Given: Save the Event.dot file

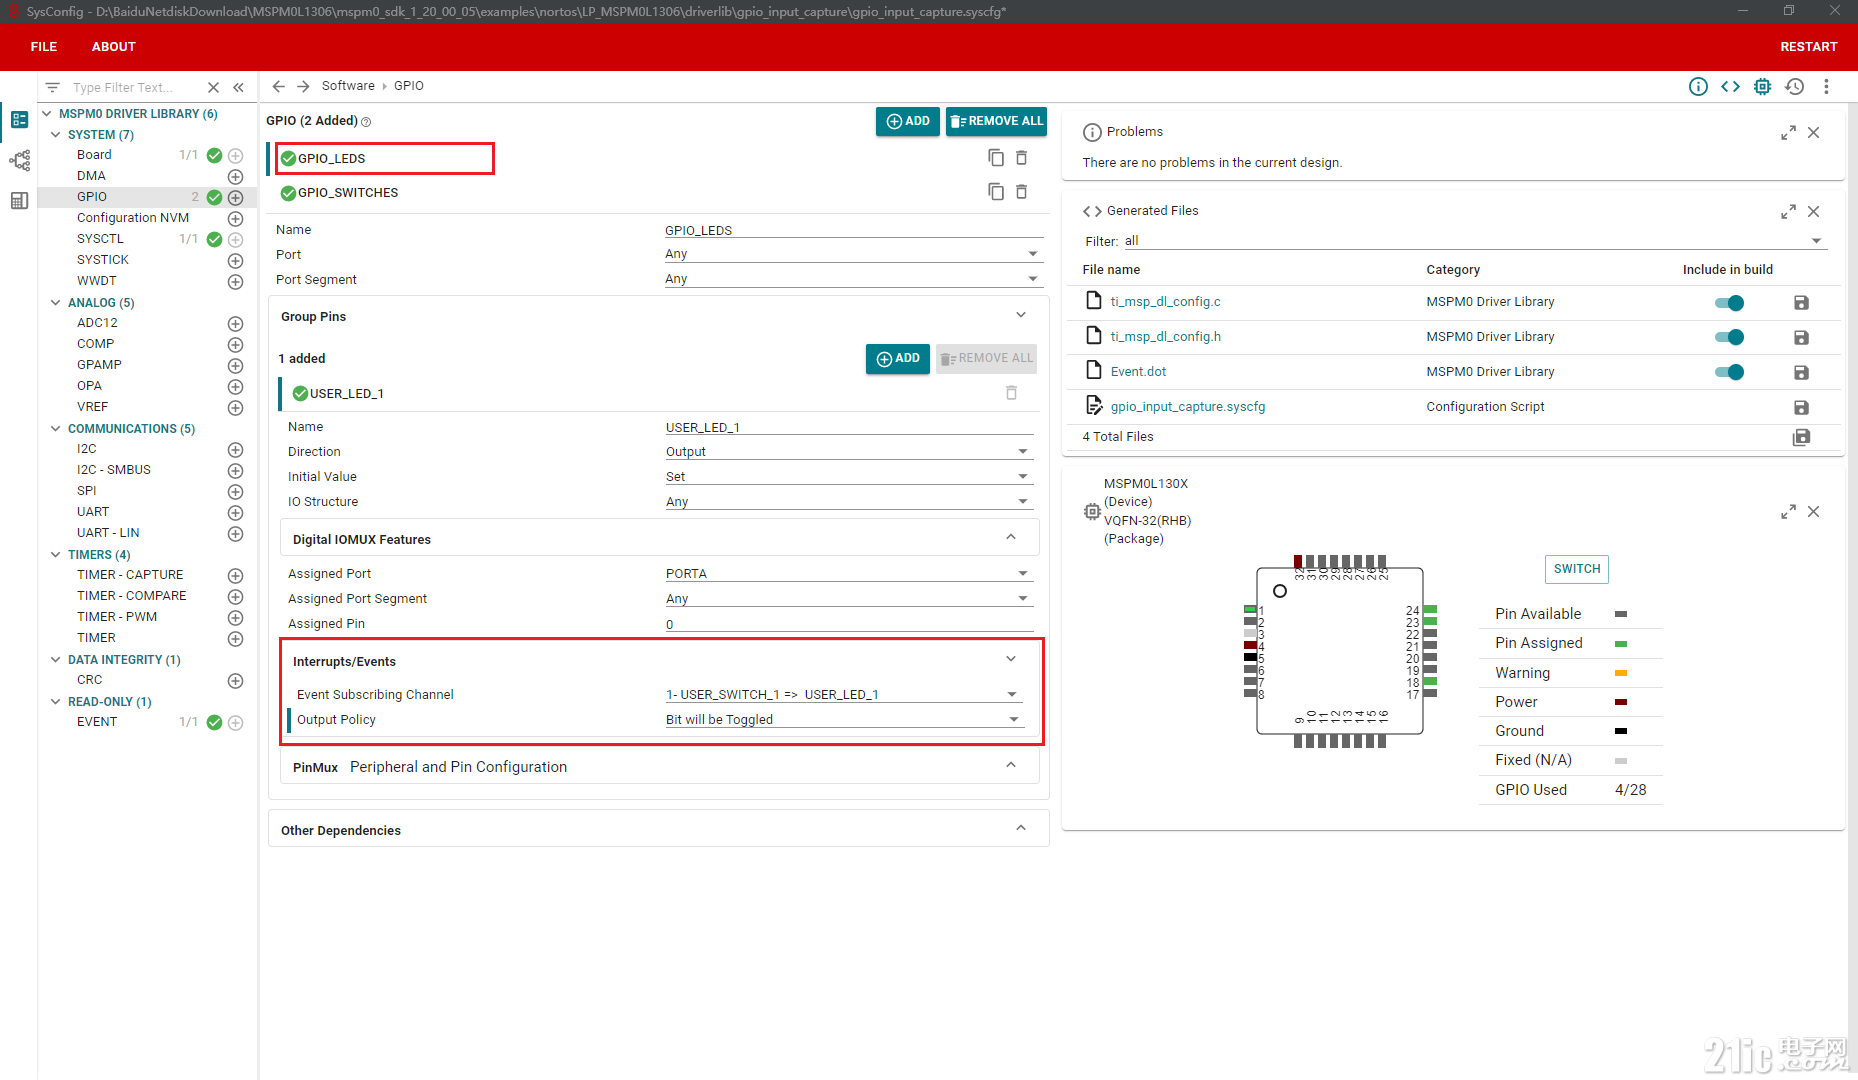Looking at the screenshot, I should coord(1801,373).
